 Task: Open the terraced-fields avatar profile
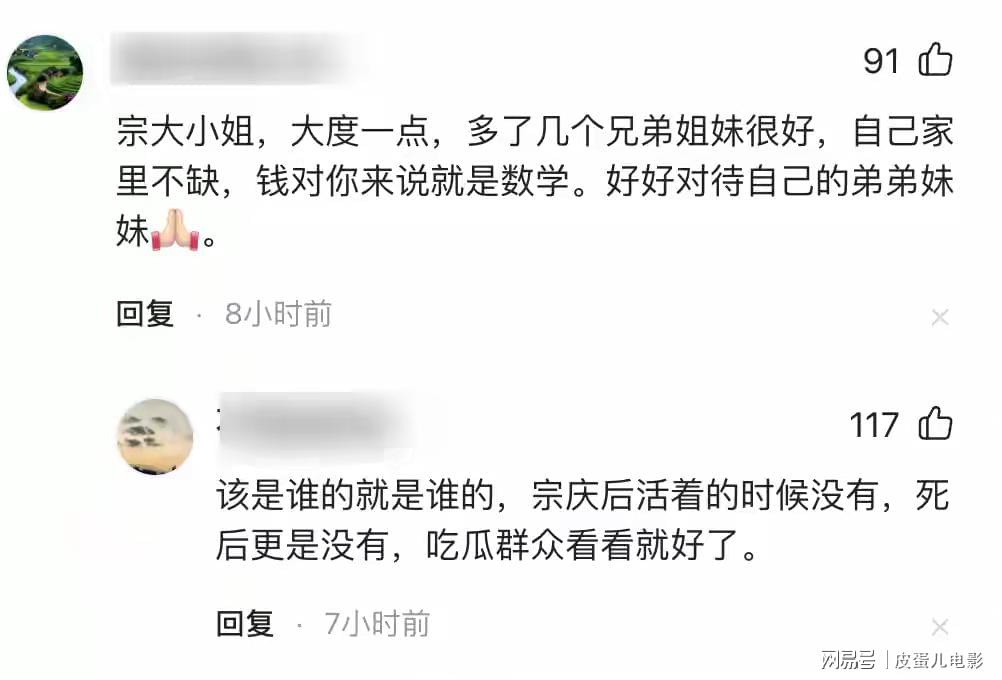pyautogui.click(x=45, y=72)
